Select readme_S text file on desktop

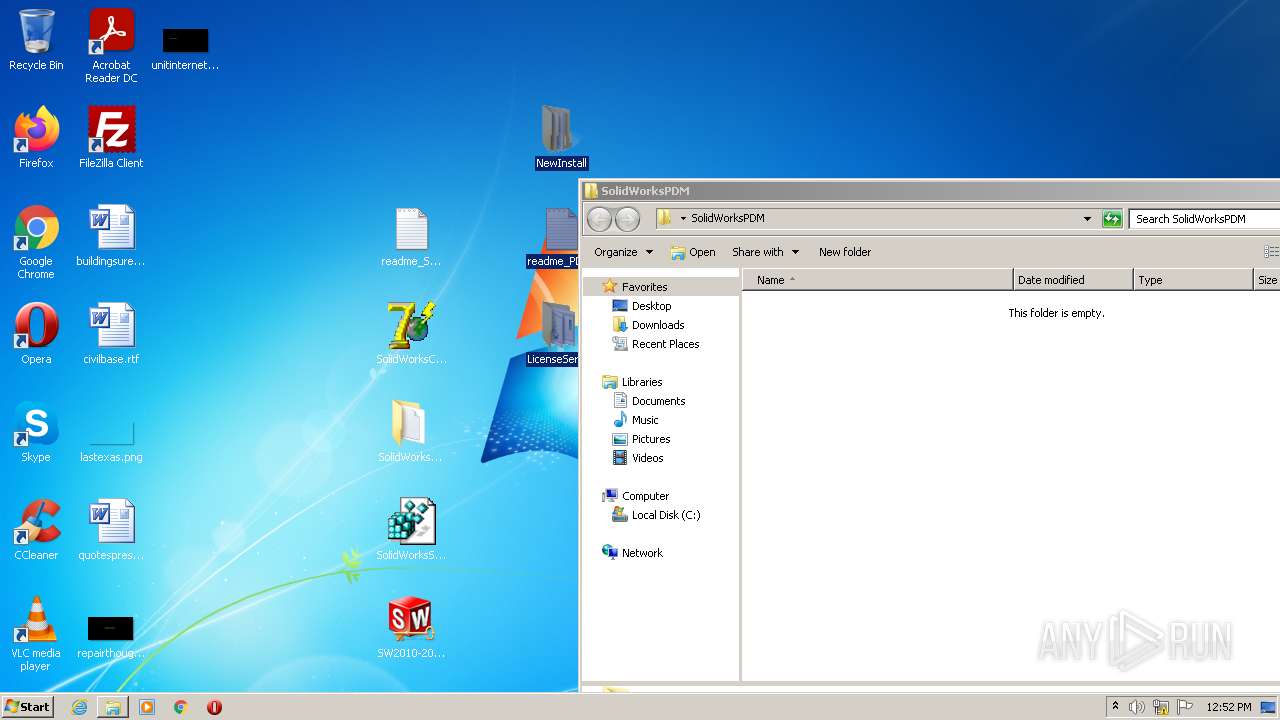click(x=411, y=237)
